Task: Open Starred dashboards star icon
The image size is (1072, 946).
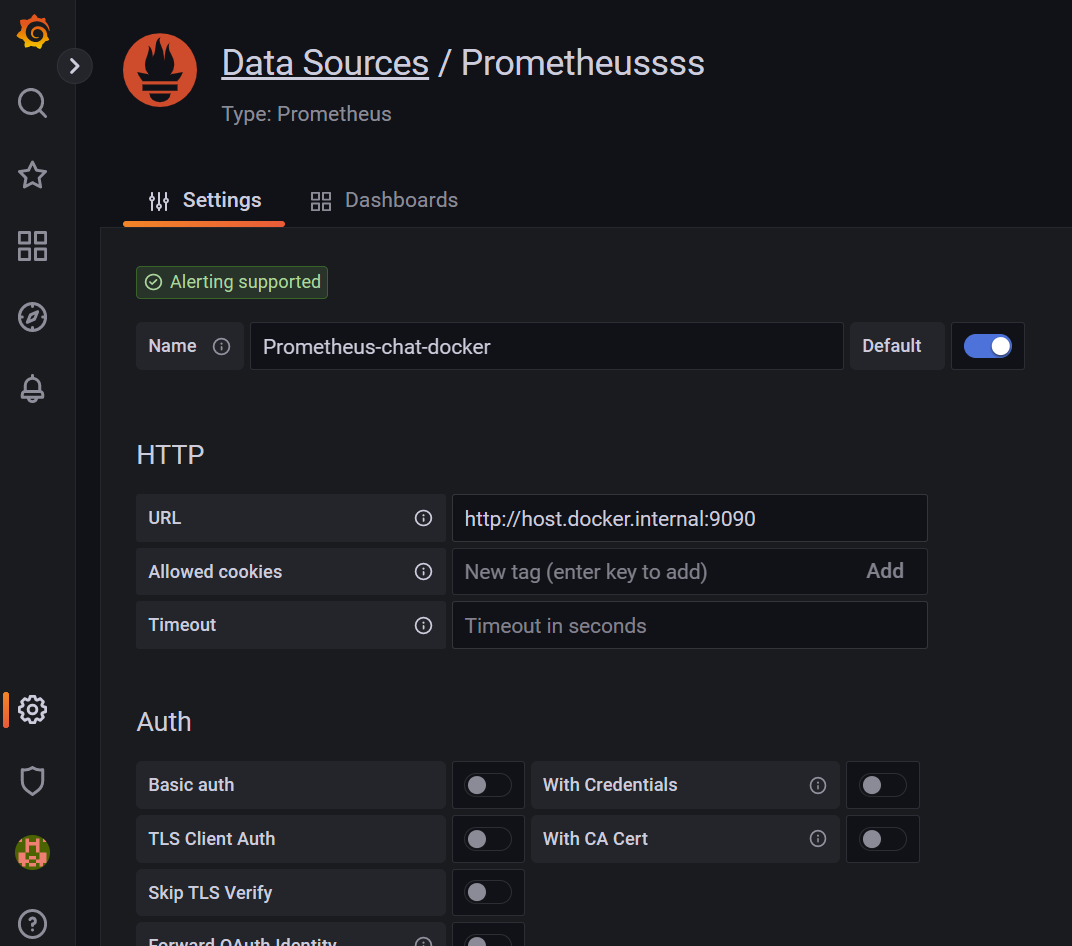Action: pos(32,175)
